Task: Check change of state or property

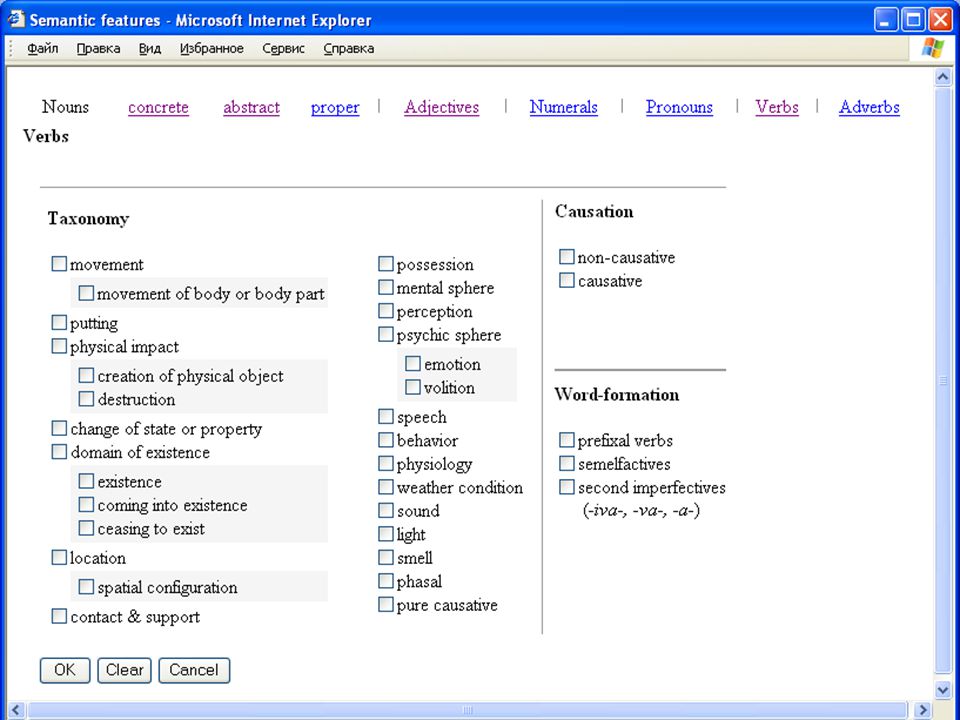Action: 59,428
